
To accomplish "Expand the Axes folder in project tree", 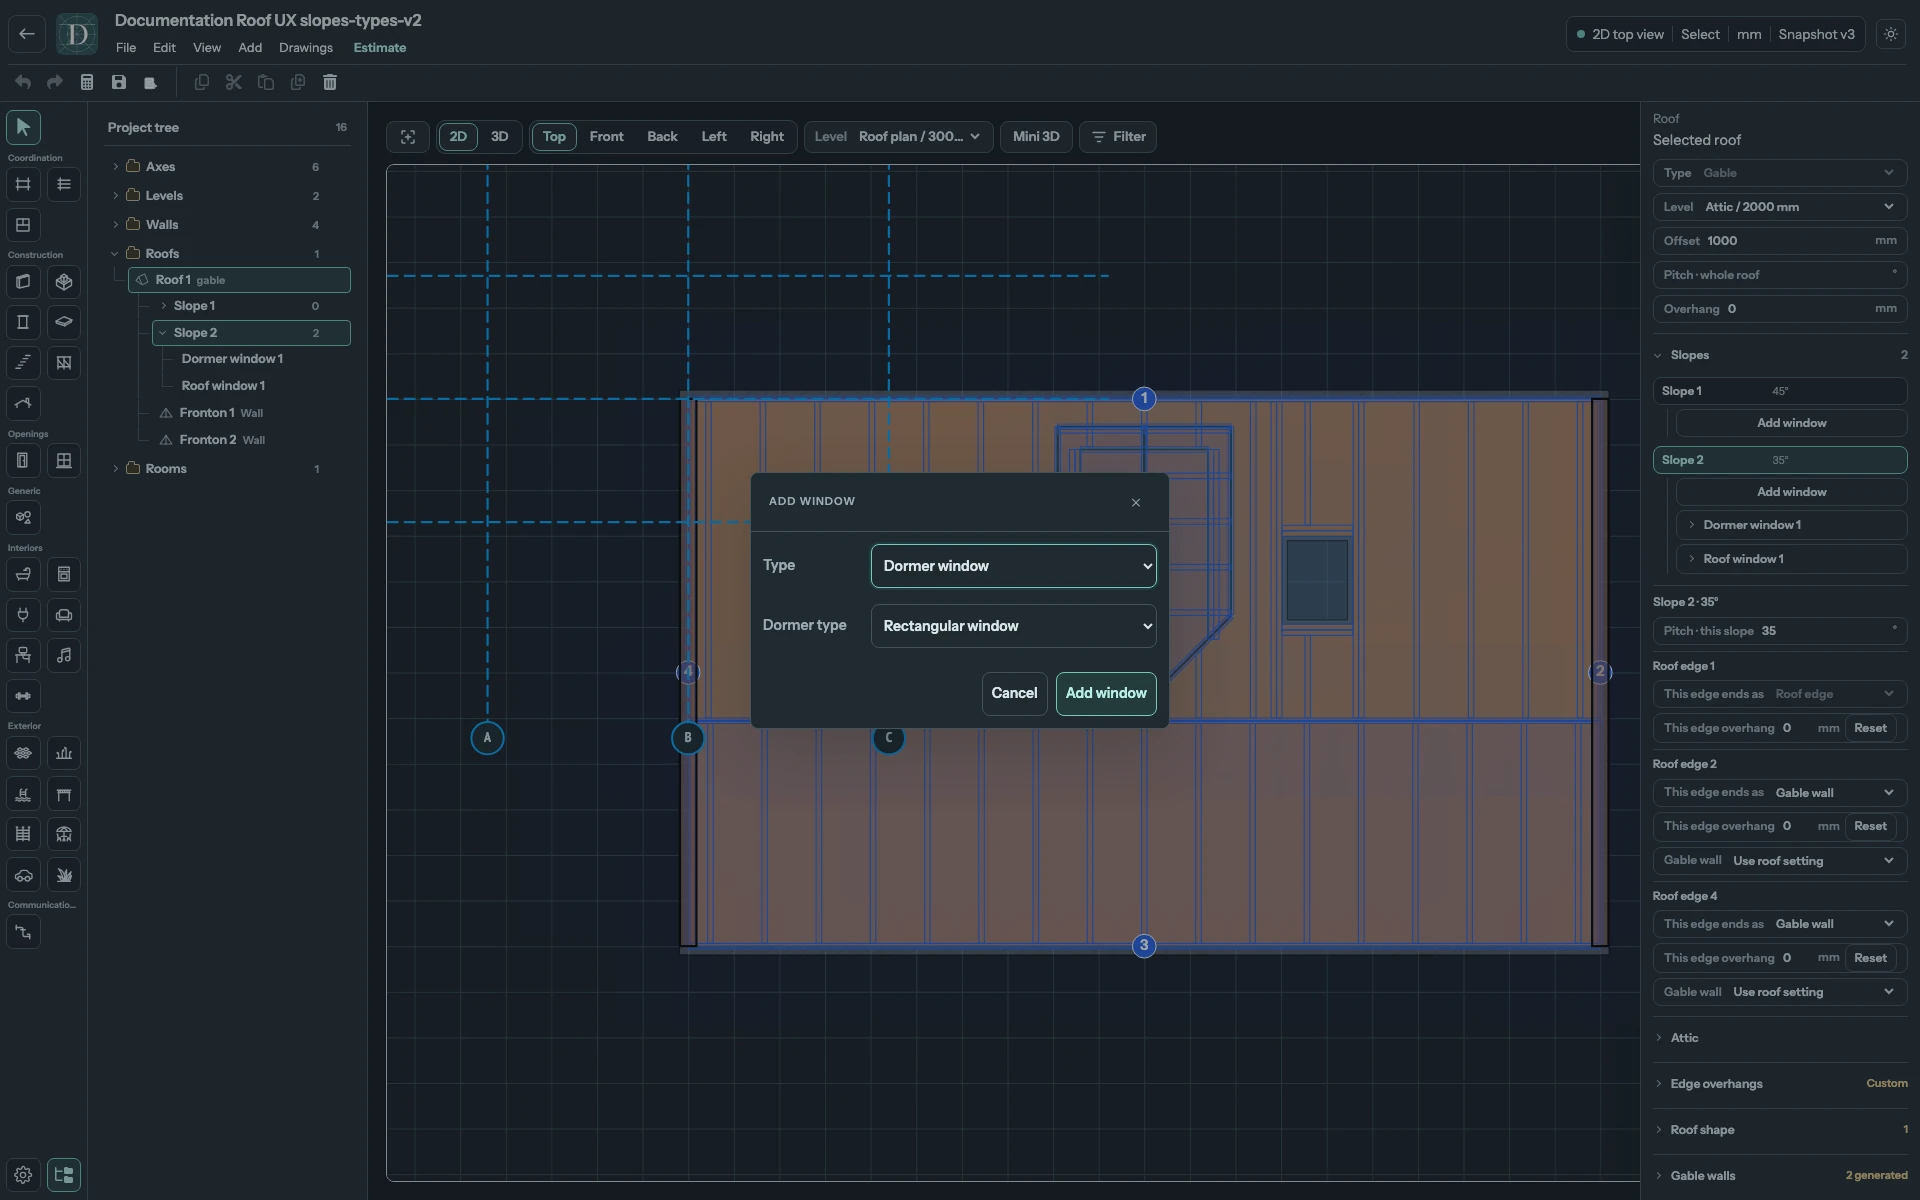I will (x=115, y=167).
